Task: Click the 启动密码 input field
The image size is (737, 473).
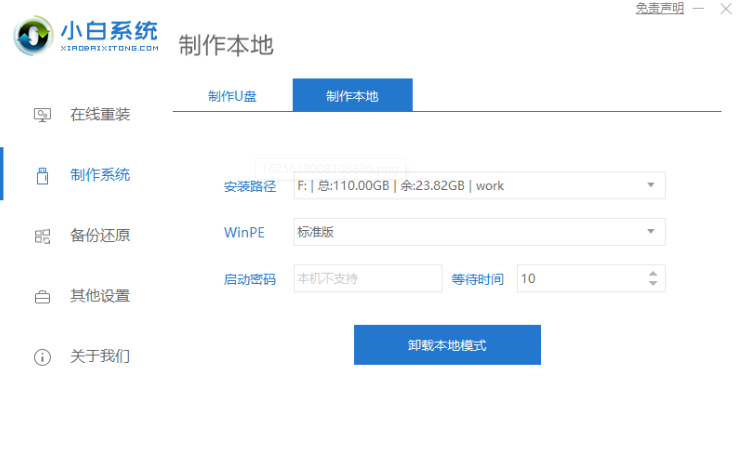Action: click(x=368, y=278)
